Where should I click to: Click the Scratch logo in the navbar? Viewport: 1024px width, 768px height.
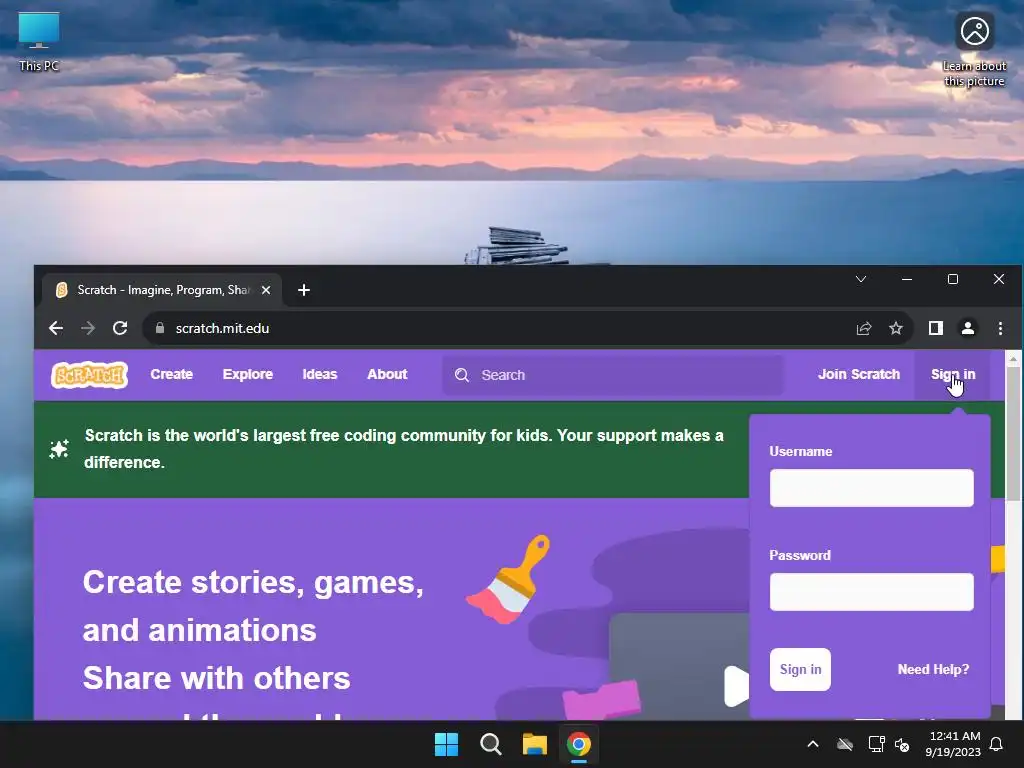(x=89, y=375)
